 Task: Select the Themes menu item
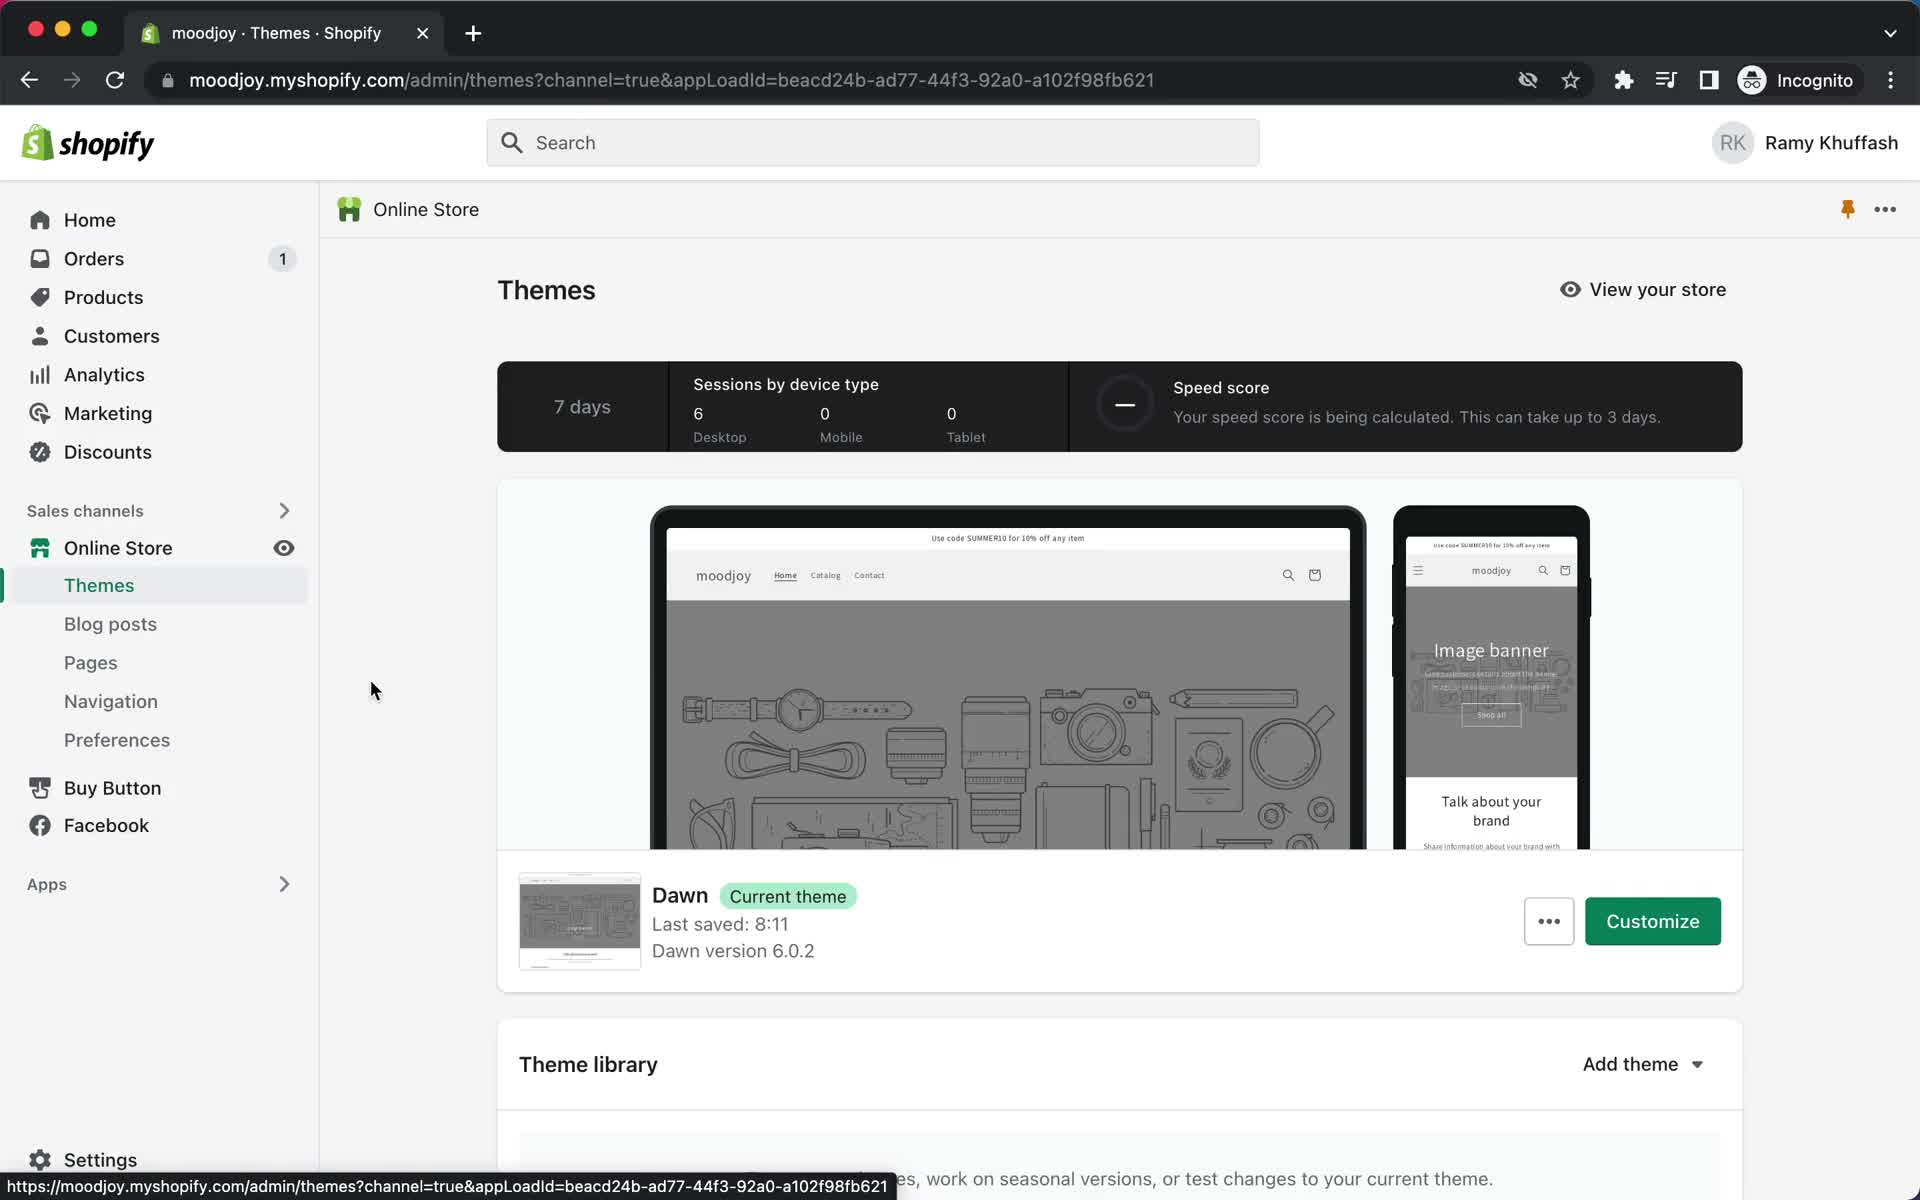[100, 585]
